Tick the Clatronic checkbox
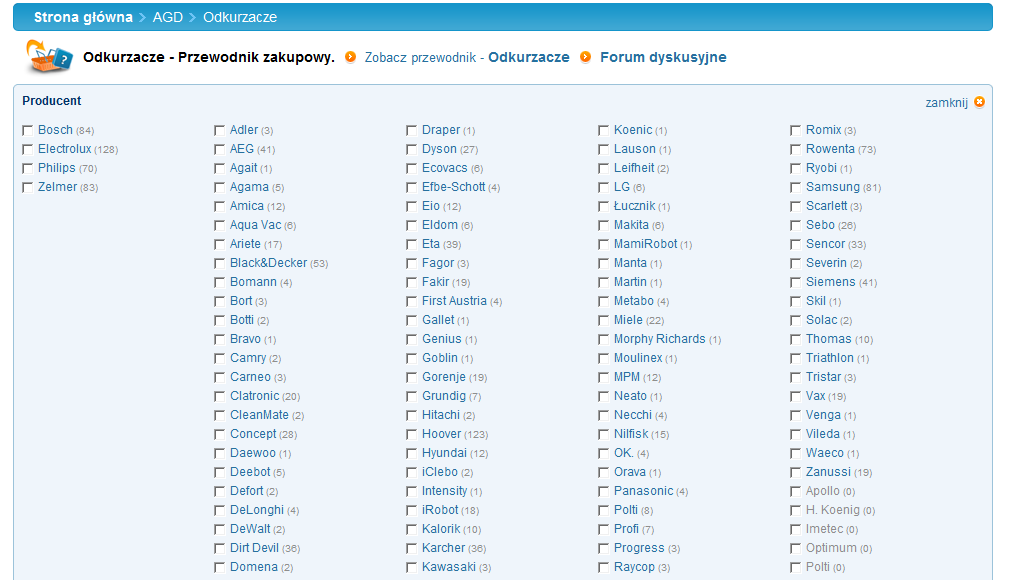The image size is (1019, 580). 219,397
